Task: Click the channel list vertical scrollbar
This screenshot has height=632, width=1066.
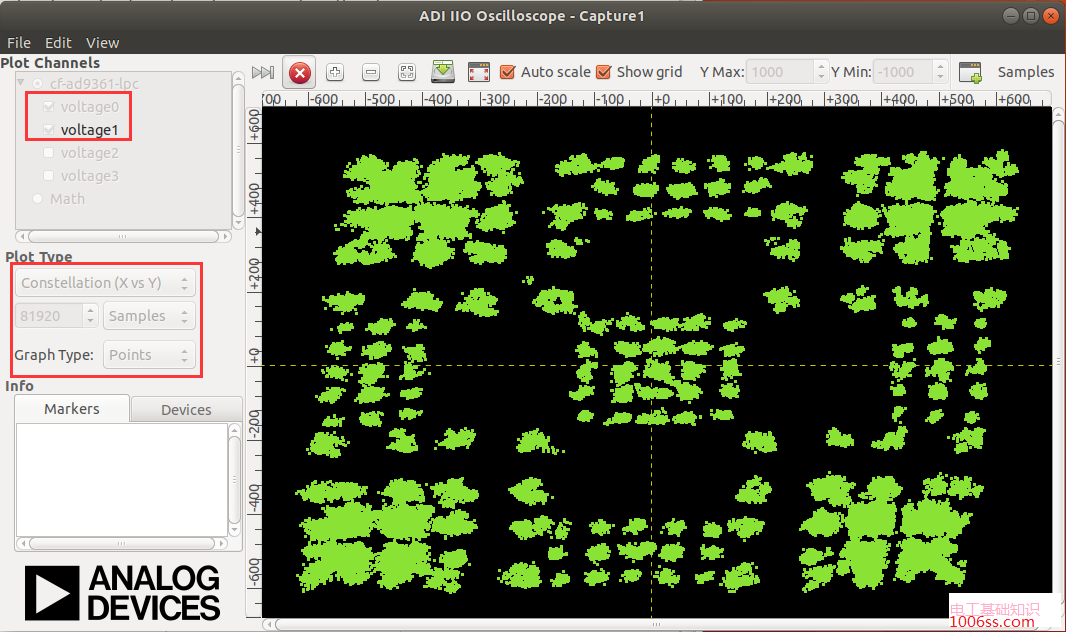Action: [x=238, y=150]
